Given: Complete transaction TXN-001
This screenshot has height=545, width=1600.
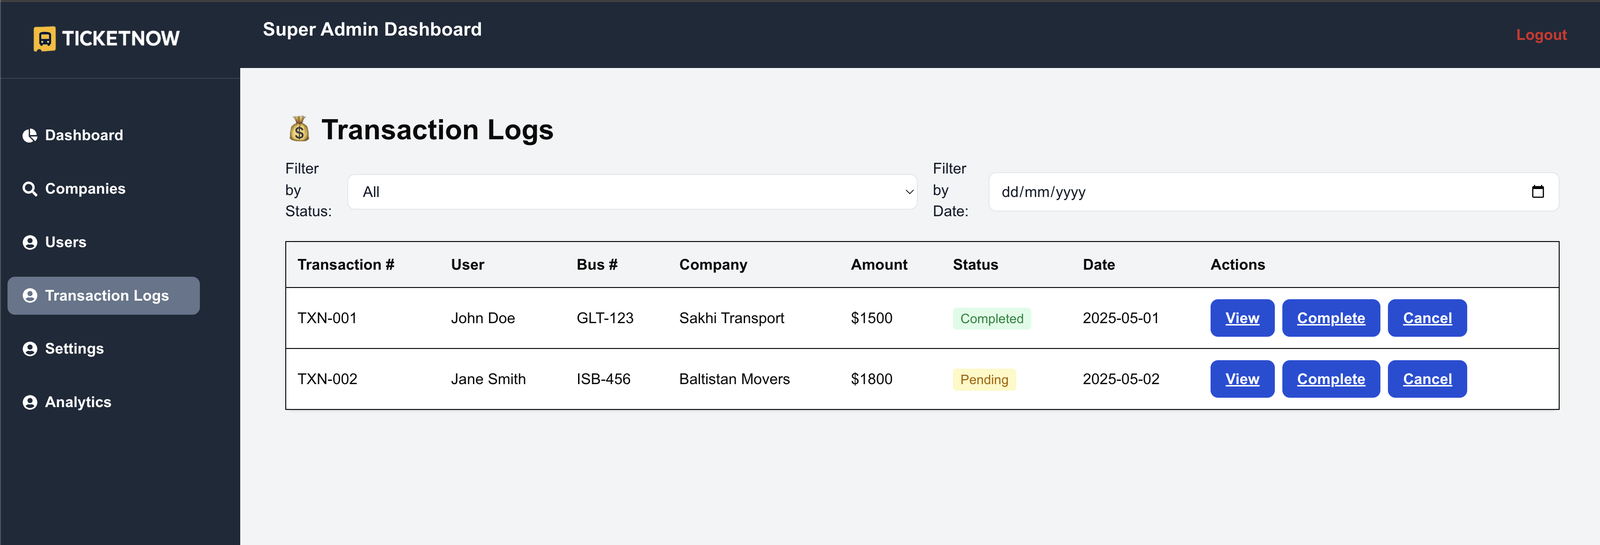Looking at the screenshot, I should tap(1331, 318).
